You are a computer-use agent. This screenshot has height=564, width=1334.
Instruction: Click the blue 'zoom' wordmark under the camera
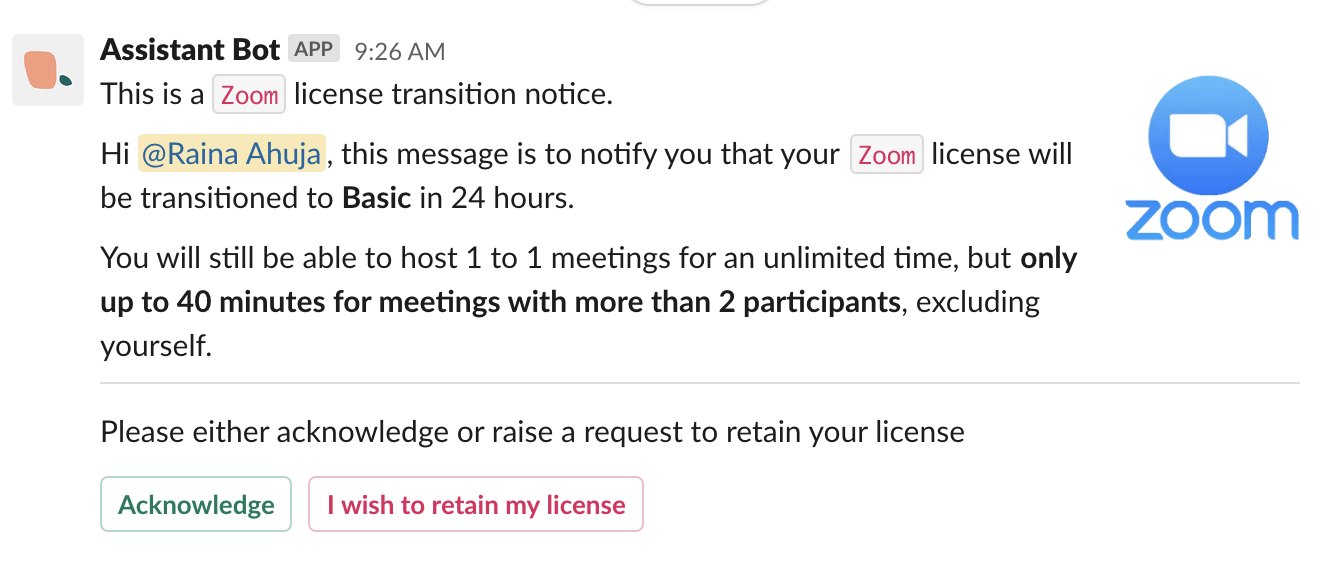tap(1211, 220)
